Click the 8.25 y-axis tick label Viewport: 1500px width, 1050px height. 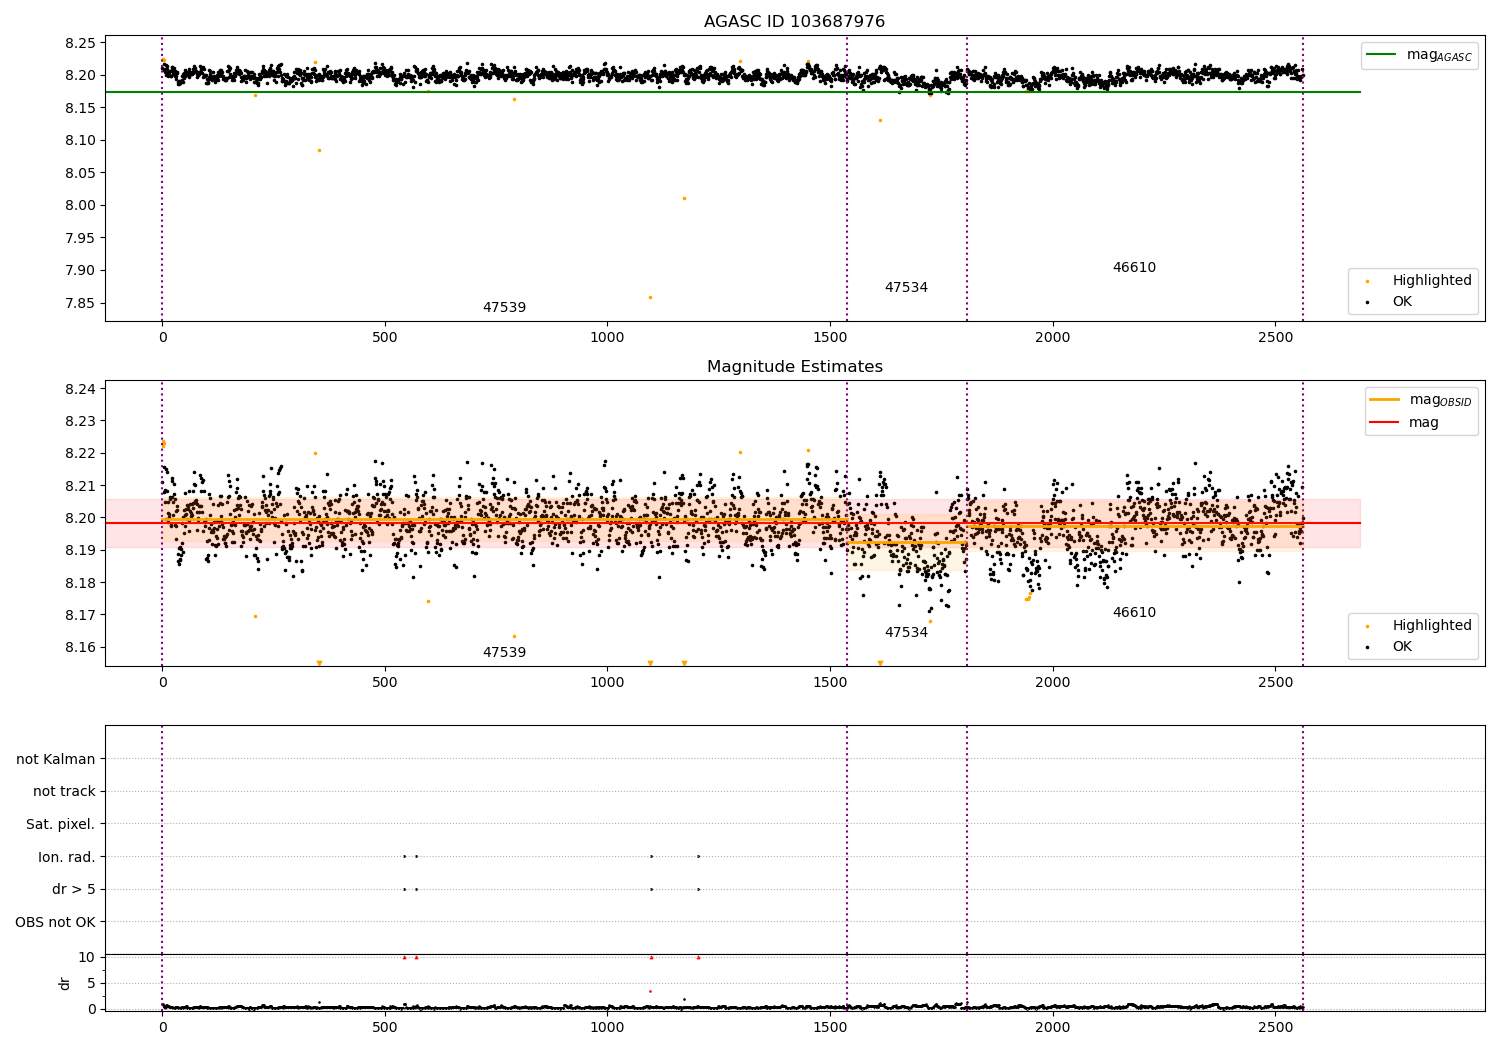click(80, 43)
